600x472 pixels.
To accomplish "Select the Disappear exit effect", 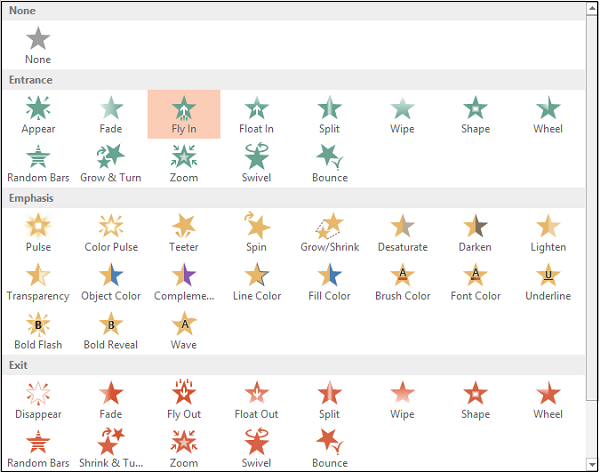I will click(38, 400).
